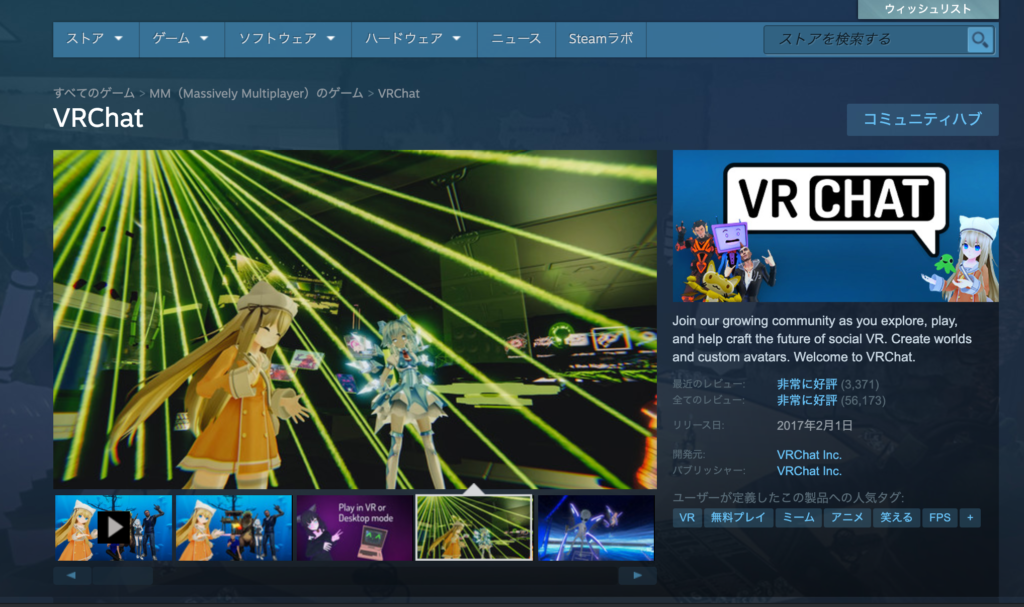
Task: Open the ソフトウェア dropdown menu
Action: [x=287, y=39]
